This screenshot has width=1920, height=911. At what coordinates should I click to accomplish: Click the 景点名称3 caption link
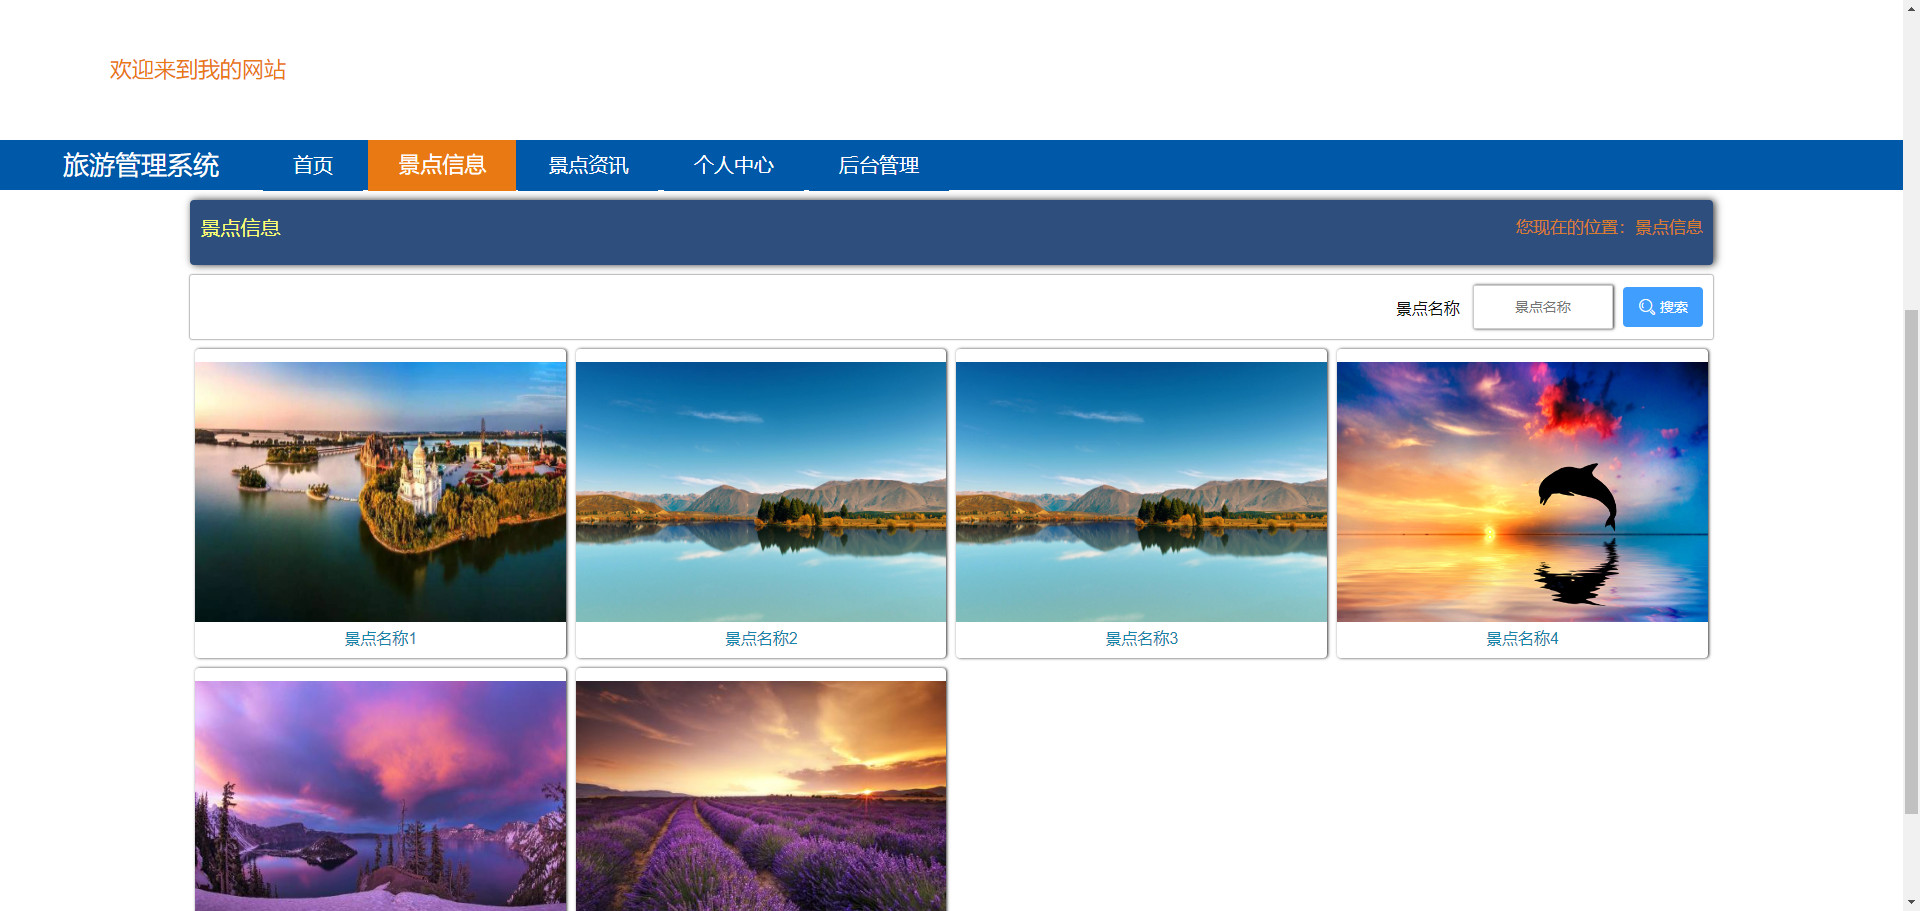point(1141,638)
